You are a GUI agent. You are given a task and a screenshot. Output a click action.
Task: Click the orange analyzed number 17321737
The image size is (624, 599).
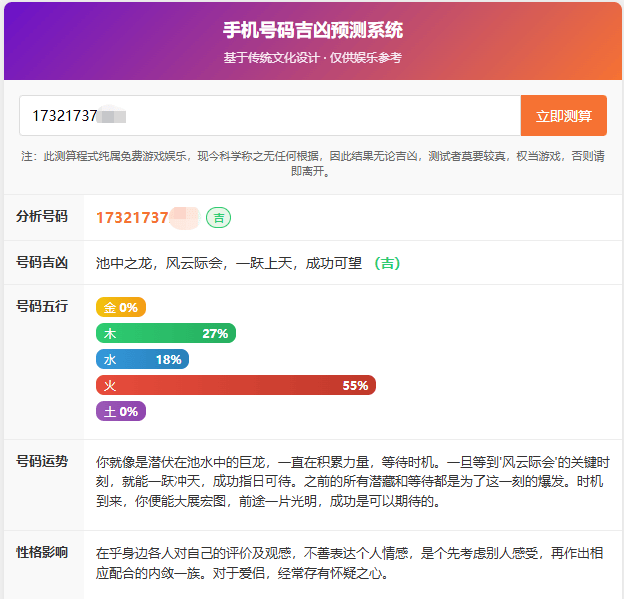point(132,218)
